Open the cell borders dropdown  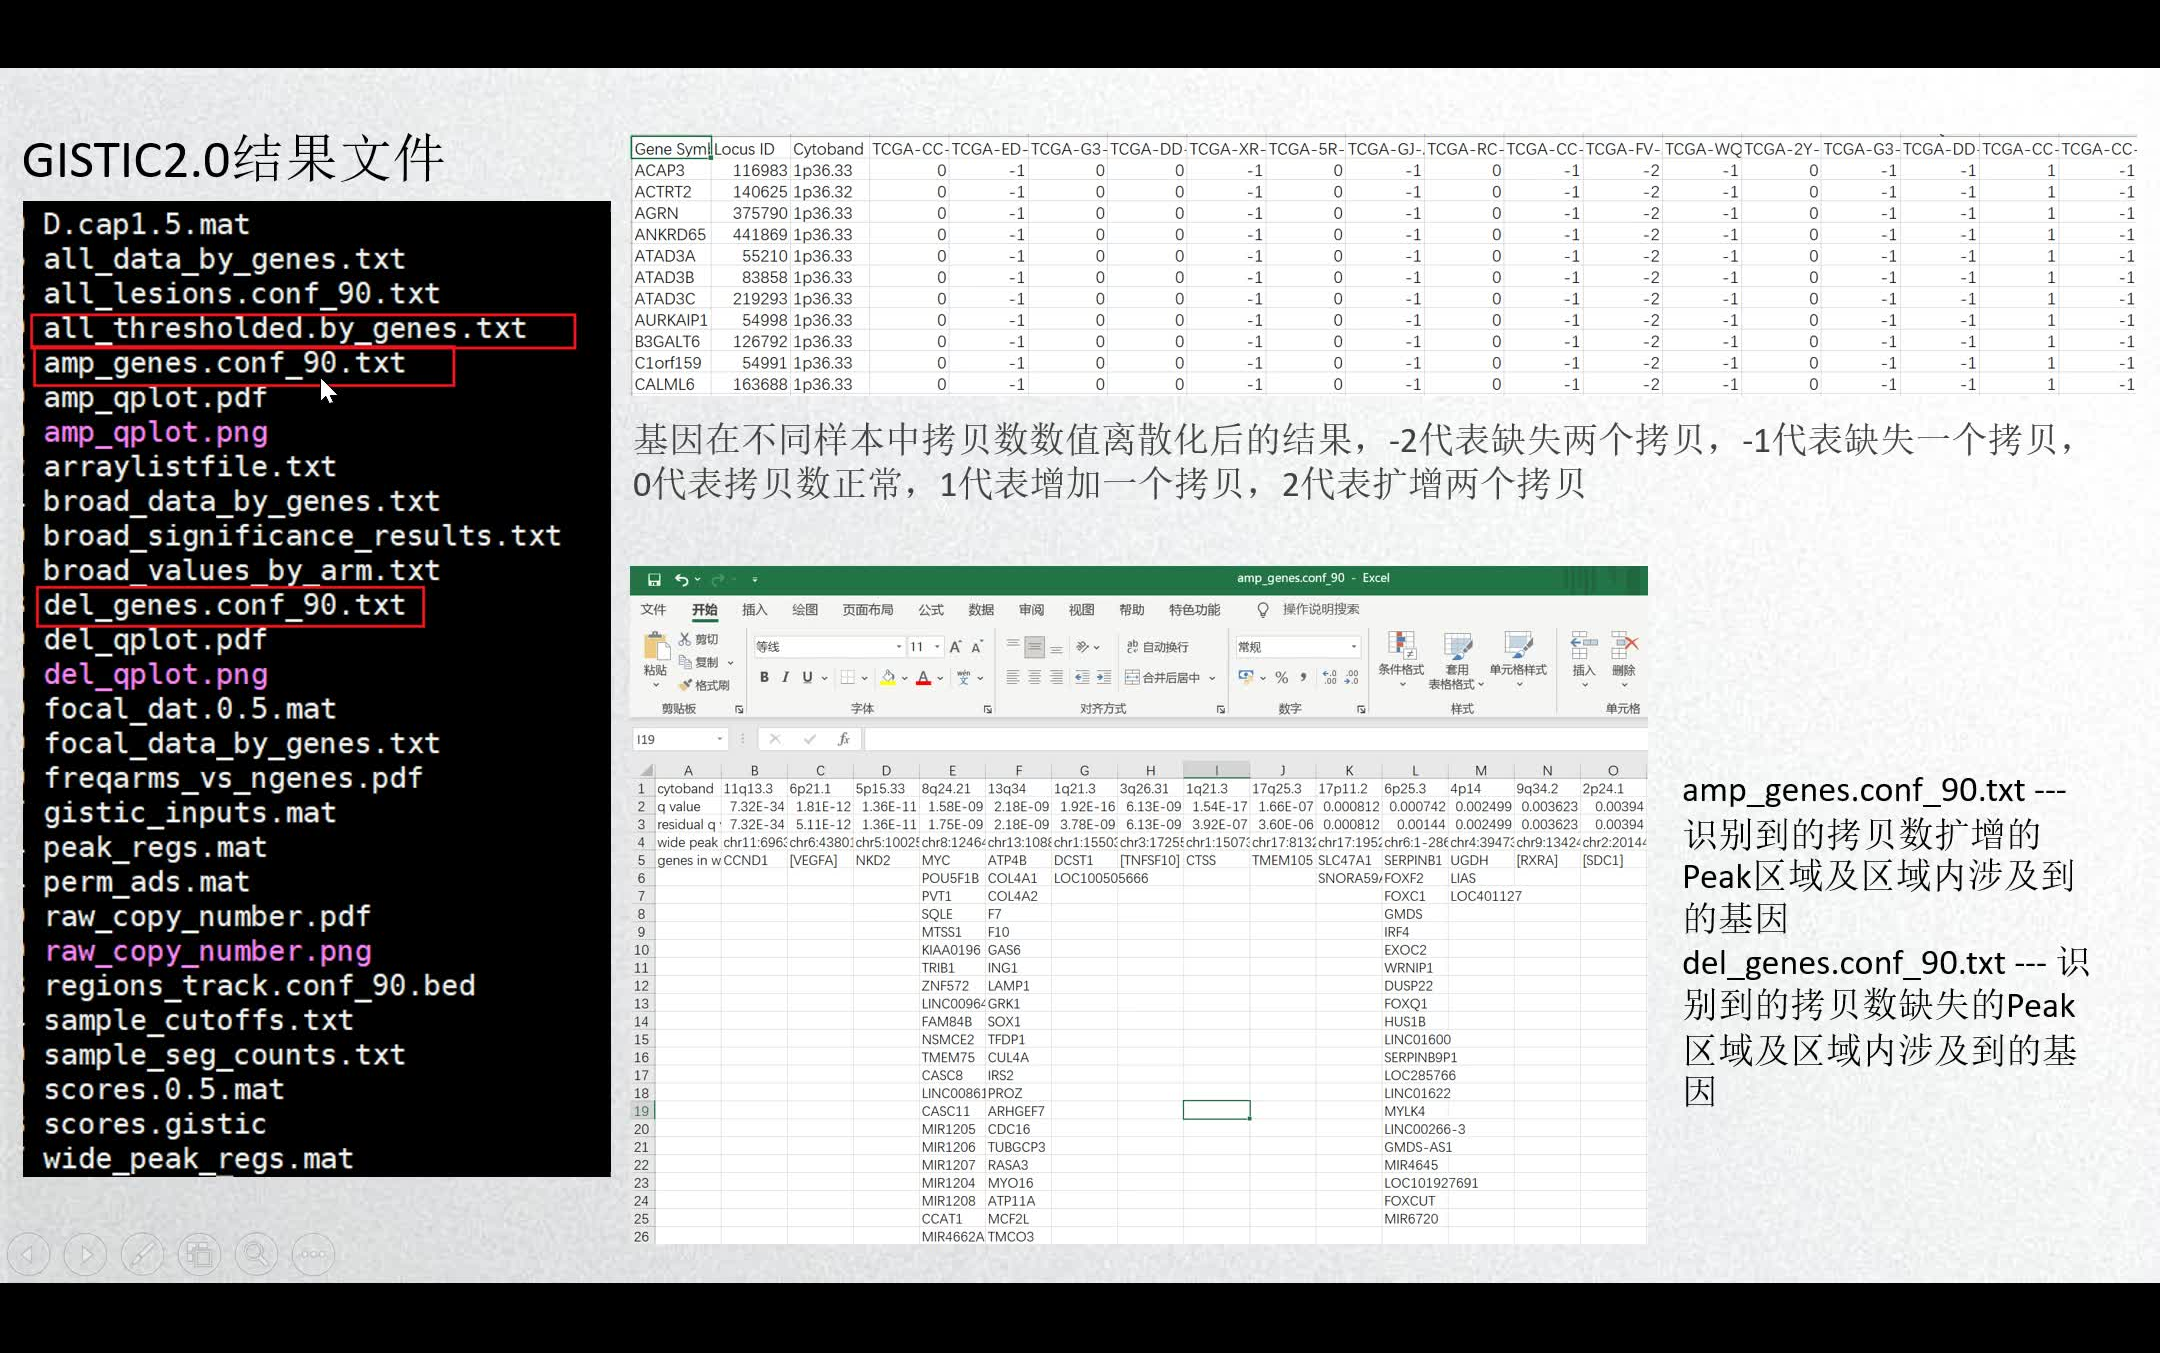click(x=865, y=678)
